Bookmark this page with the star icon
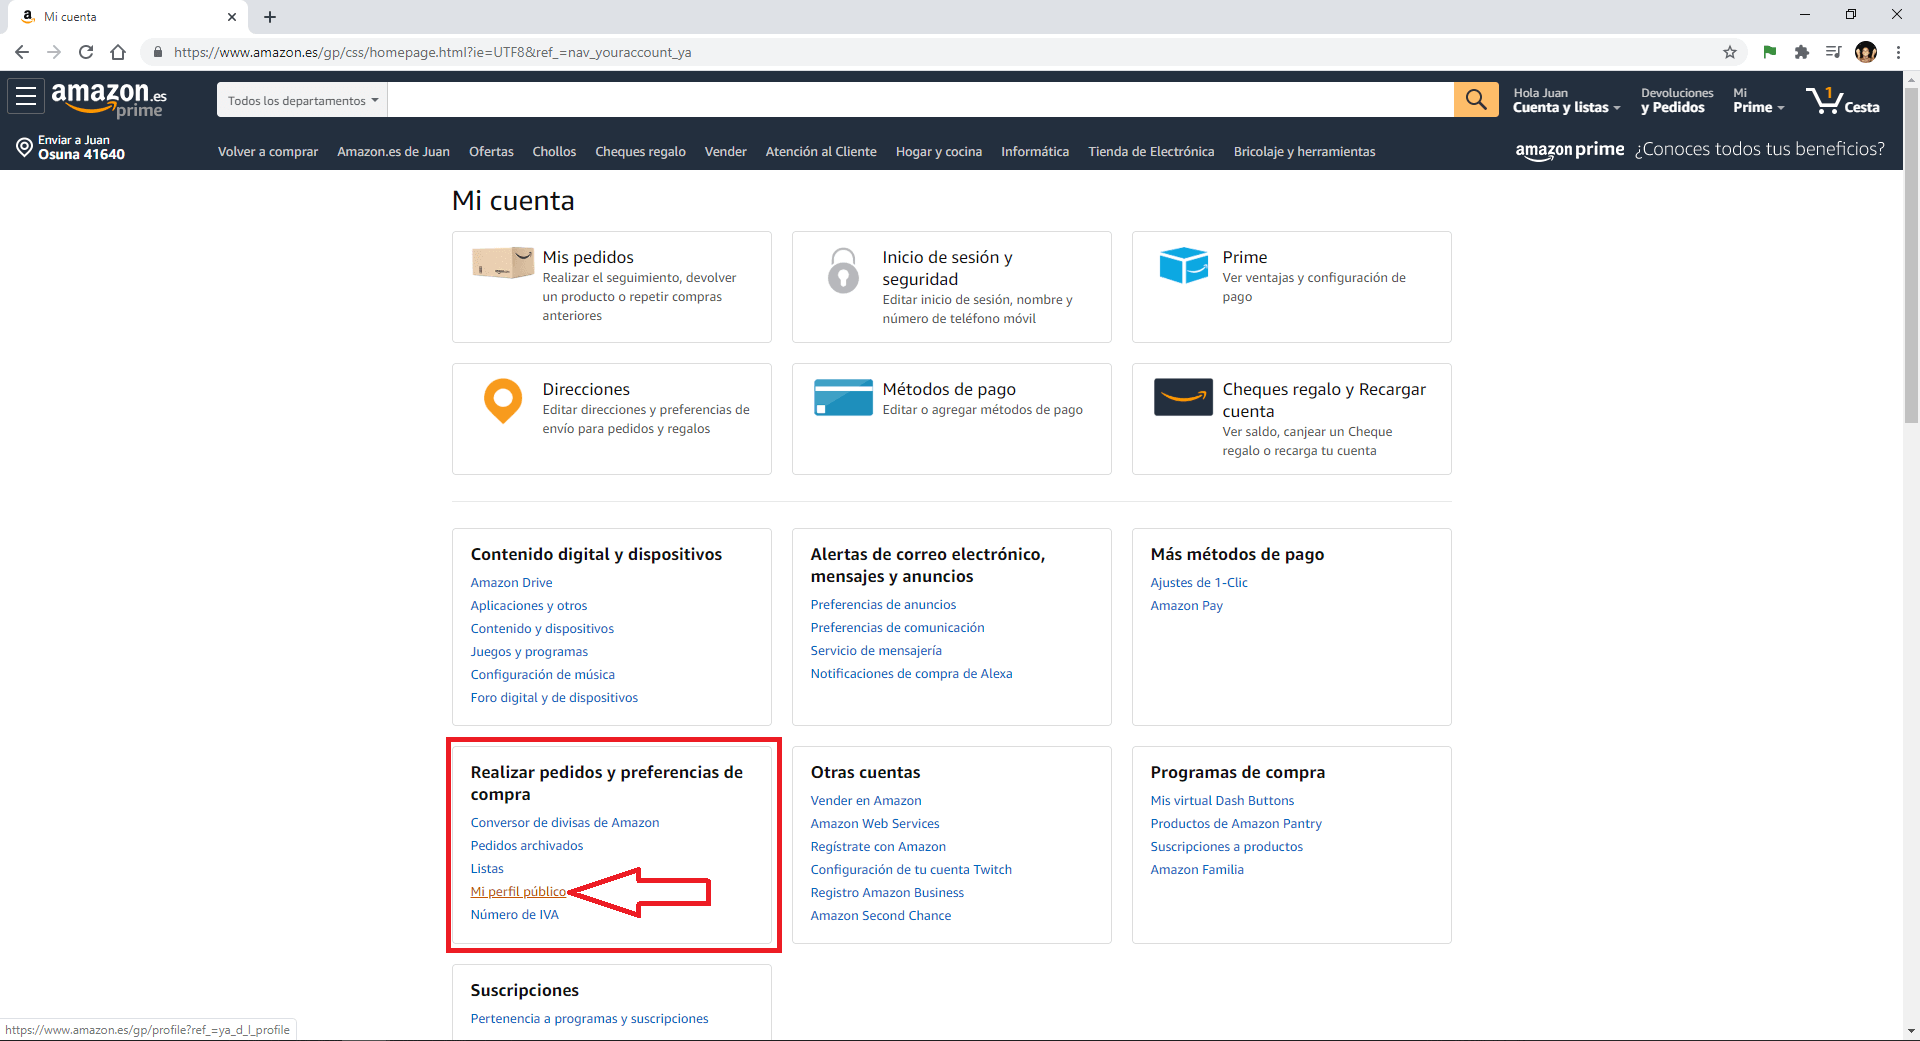The image size is (1920, 1041). 1730,52
